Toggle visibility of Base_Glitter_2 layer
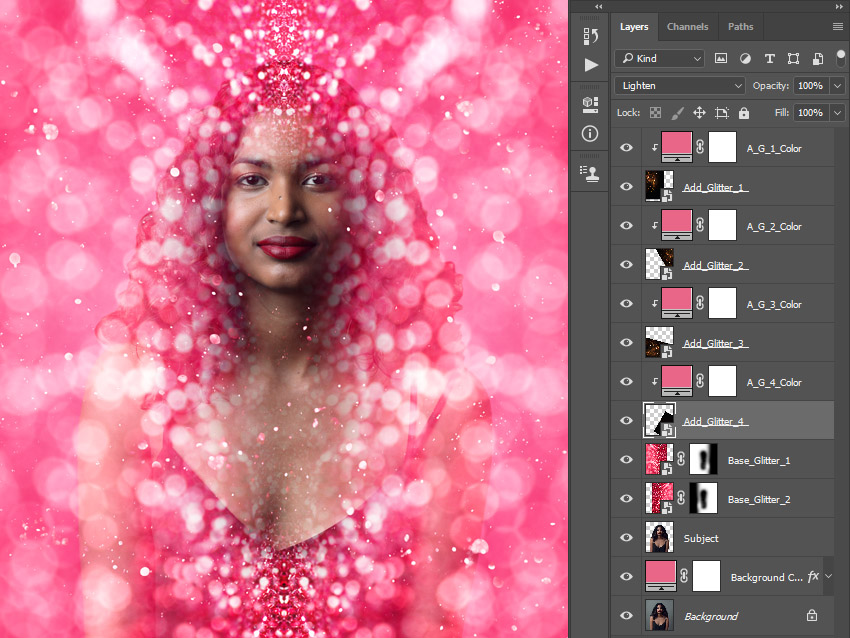 pos(626,499)
